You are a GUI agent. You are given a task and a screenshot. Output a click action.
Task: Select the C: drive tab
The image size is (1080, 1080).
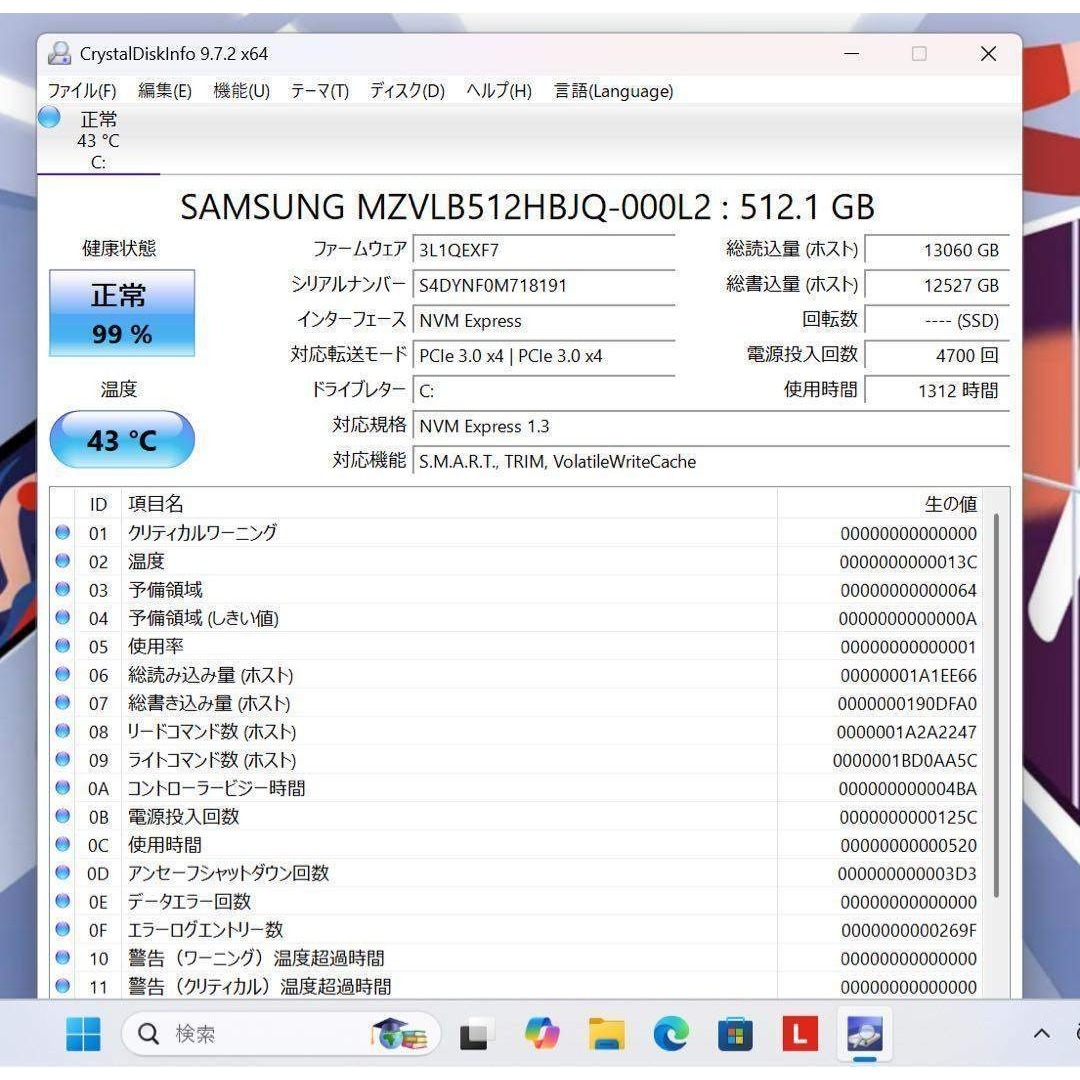[98, 140]
